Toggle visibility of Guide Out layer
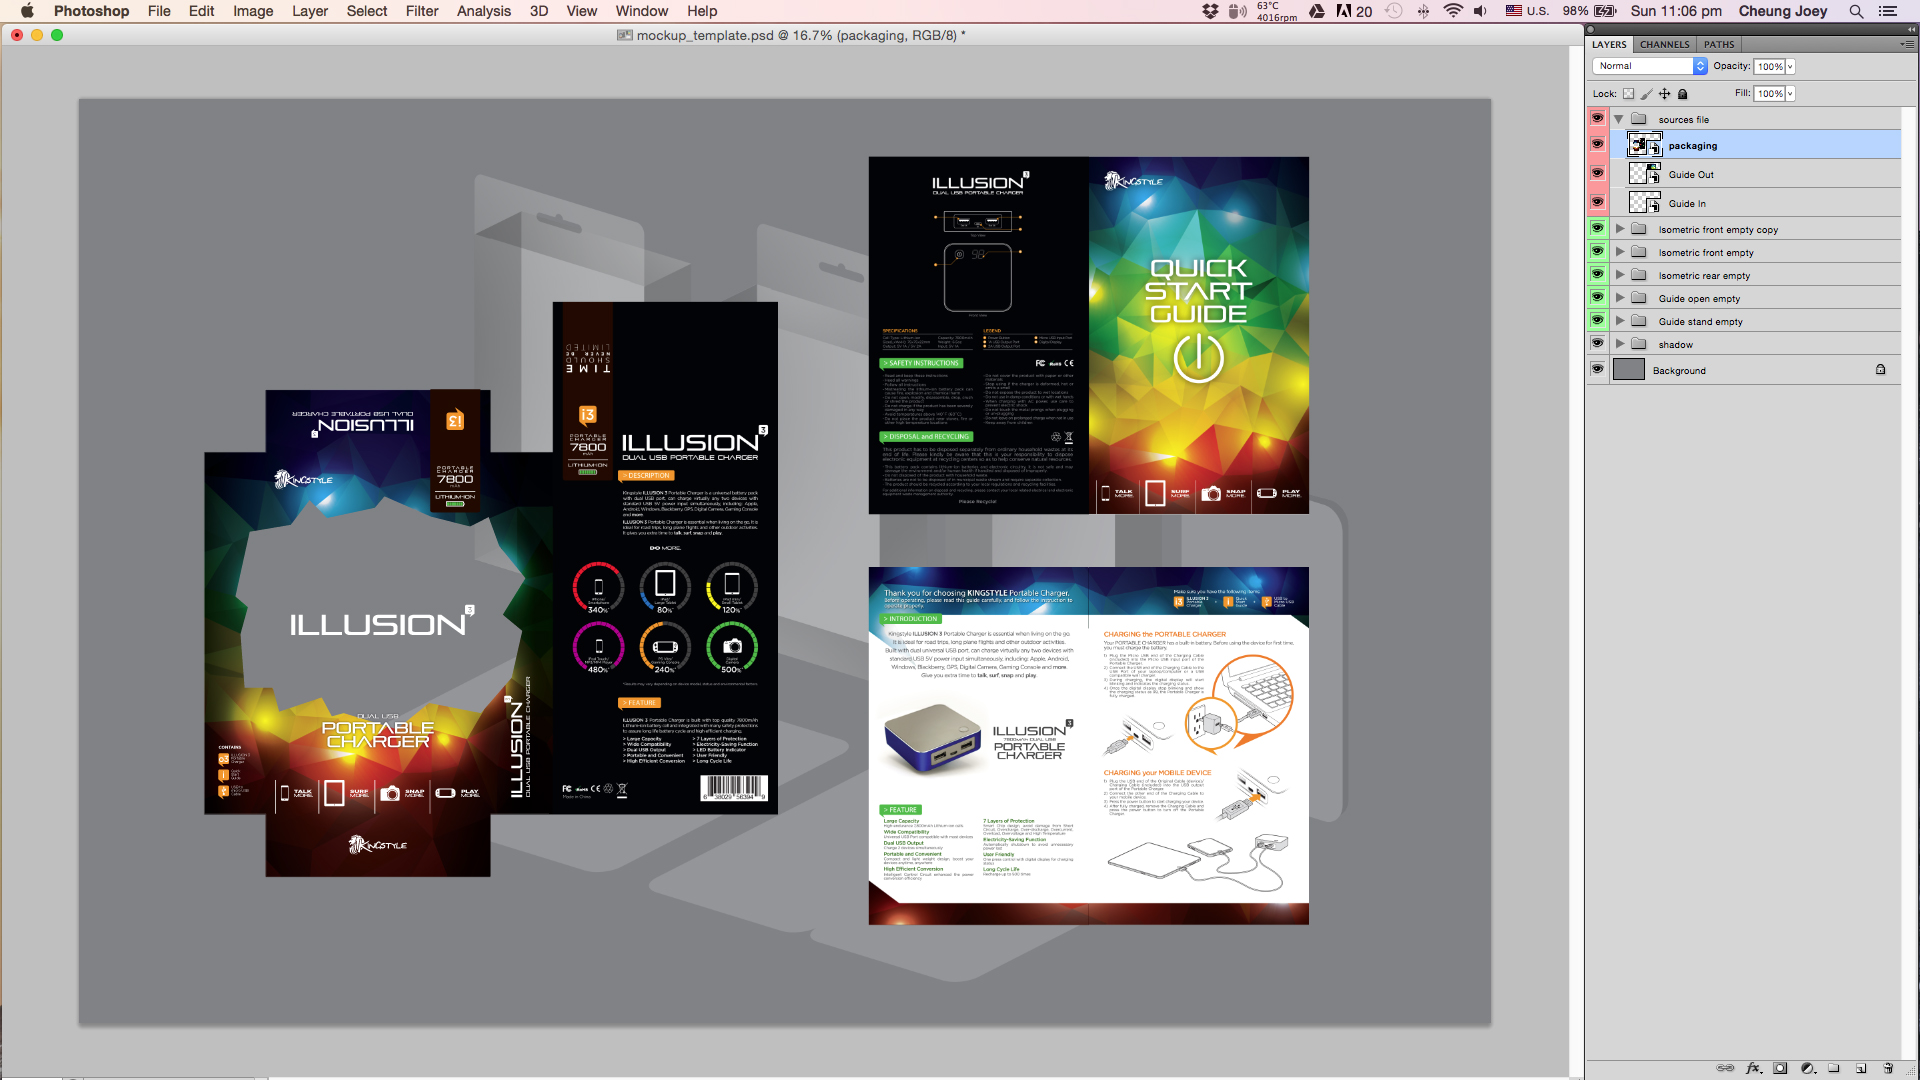Image resolution: width=1920 pixels, height=1080 pixels. coord(1597,173)
